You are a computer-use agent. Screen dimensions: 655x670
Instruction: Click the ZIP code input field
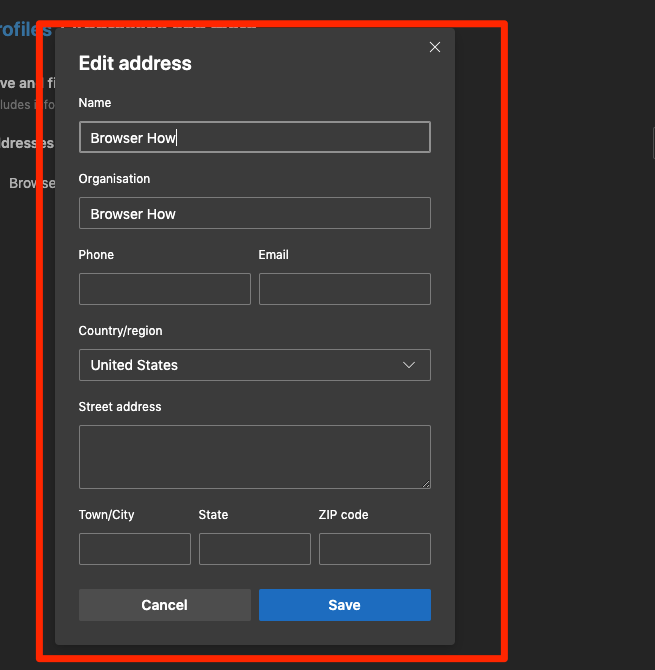tap(375, 549)
